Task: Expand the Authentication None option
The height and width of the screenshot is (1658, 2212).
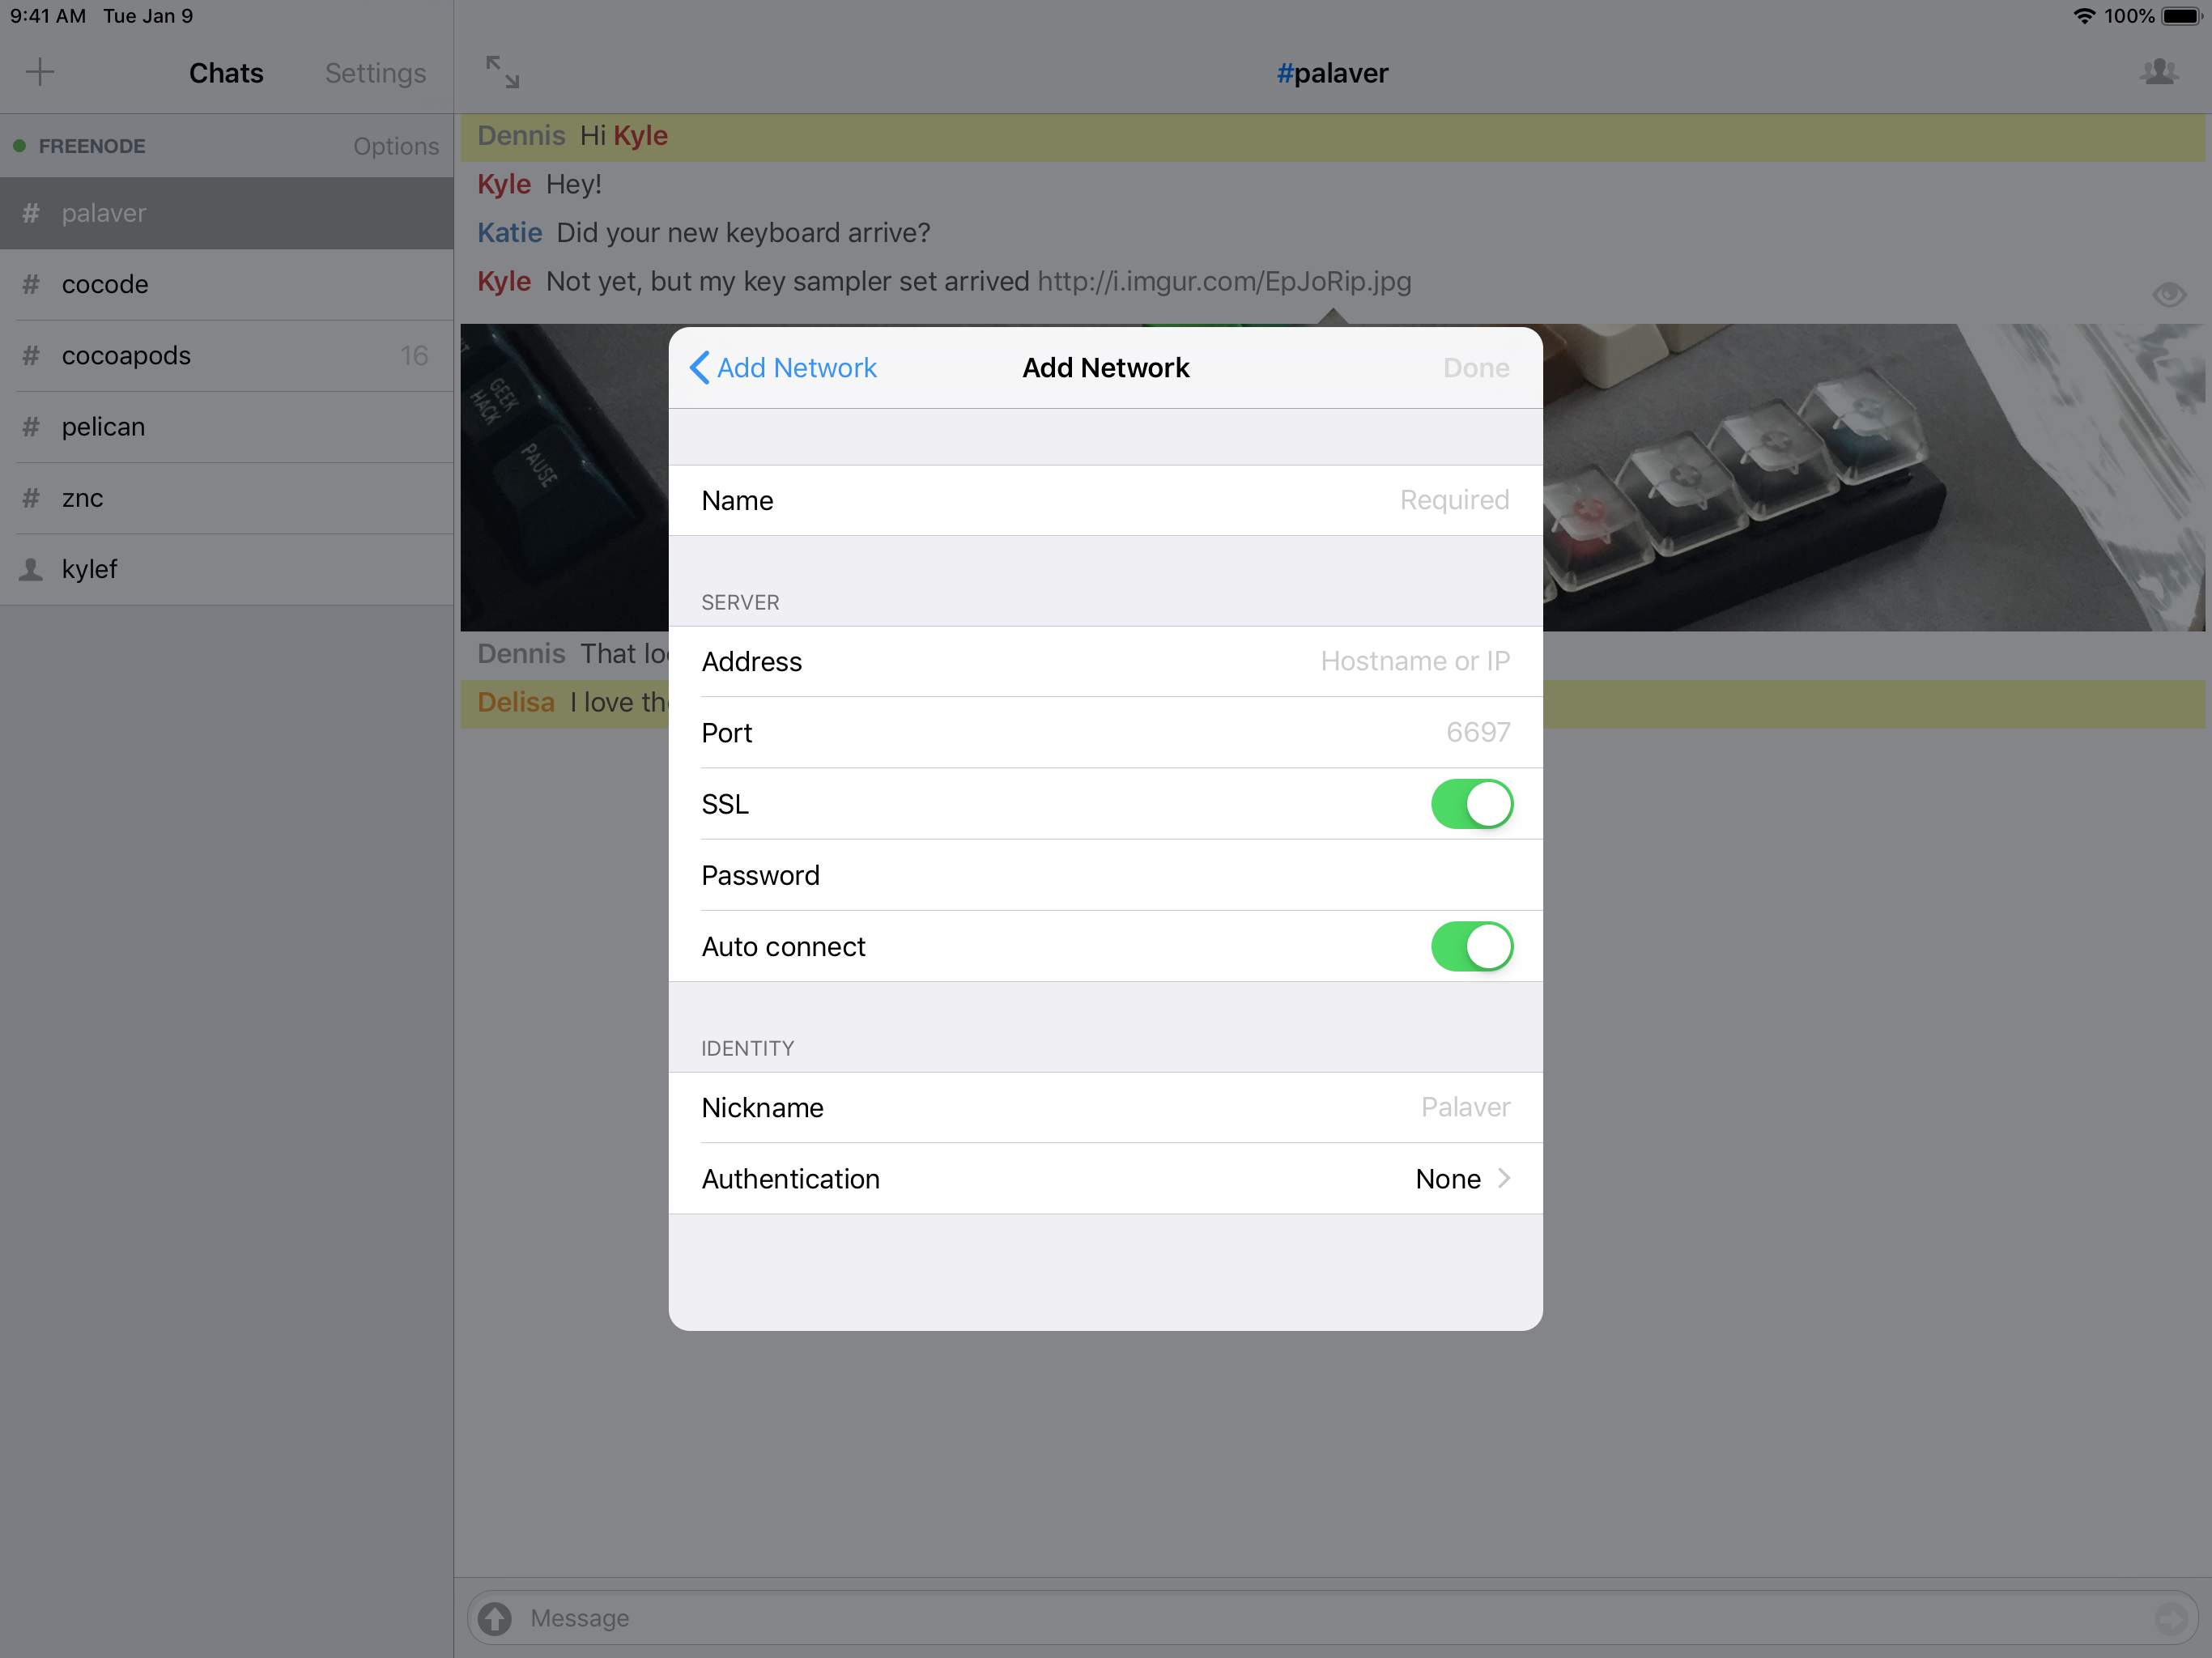Action: (x=1461, y=1179)
